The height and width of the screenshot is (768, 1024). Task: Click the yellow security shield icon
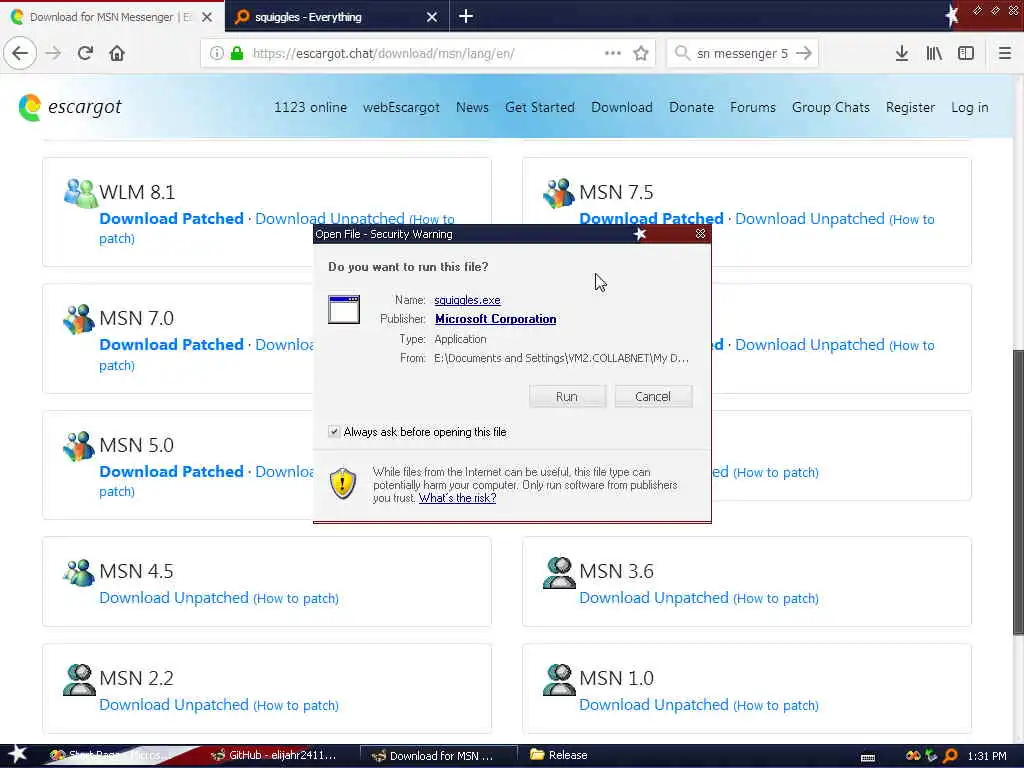click(343, 484)
